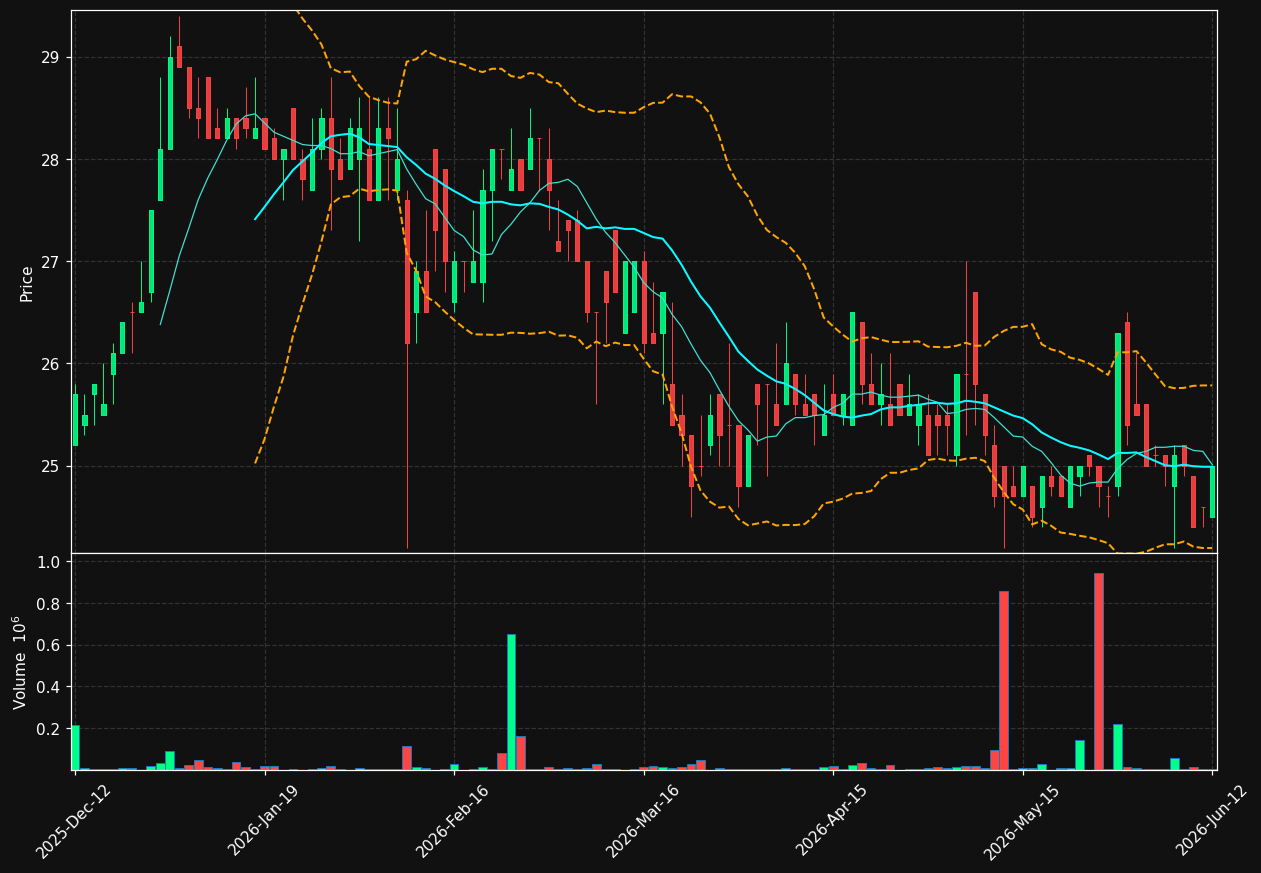
Task: Click the first green volume bar at Dec-12
Action: pos(75,748)
